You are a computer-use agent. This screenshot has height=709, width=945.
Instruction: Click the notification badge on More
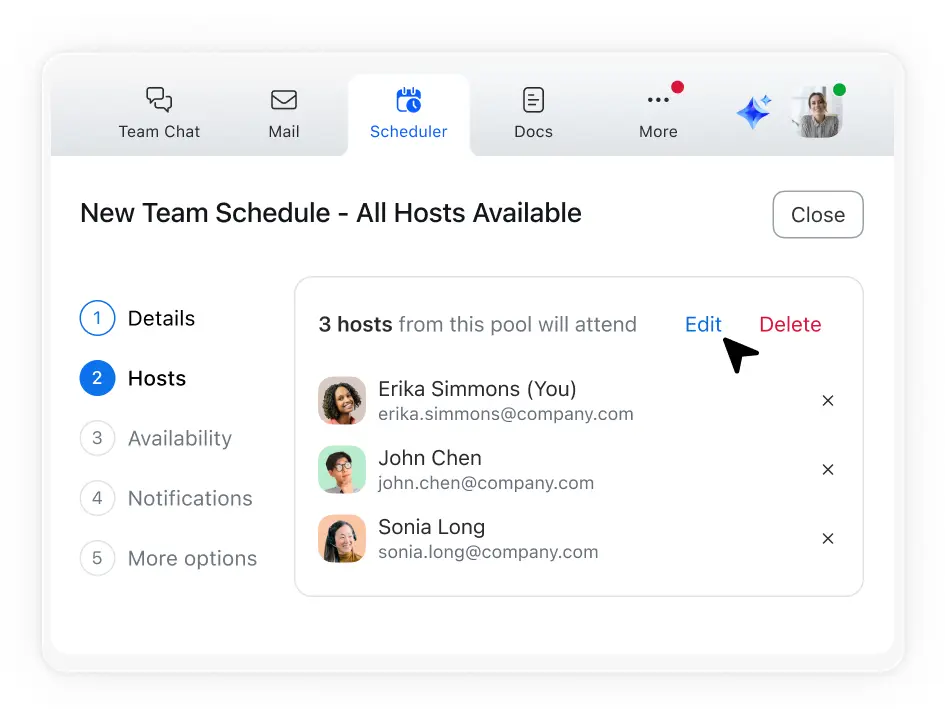677,86
